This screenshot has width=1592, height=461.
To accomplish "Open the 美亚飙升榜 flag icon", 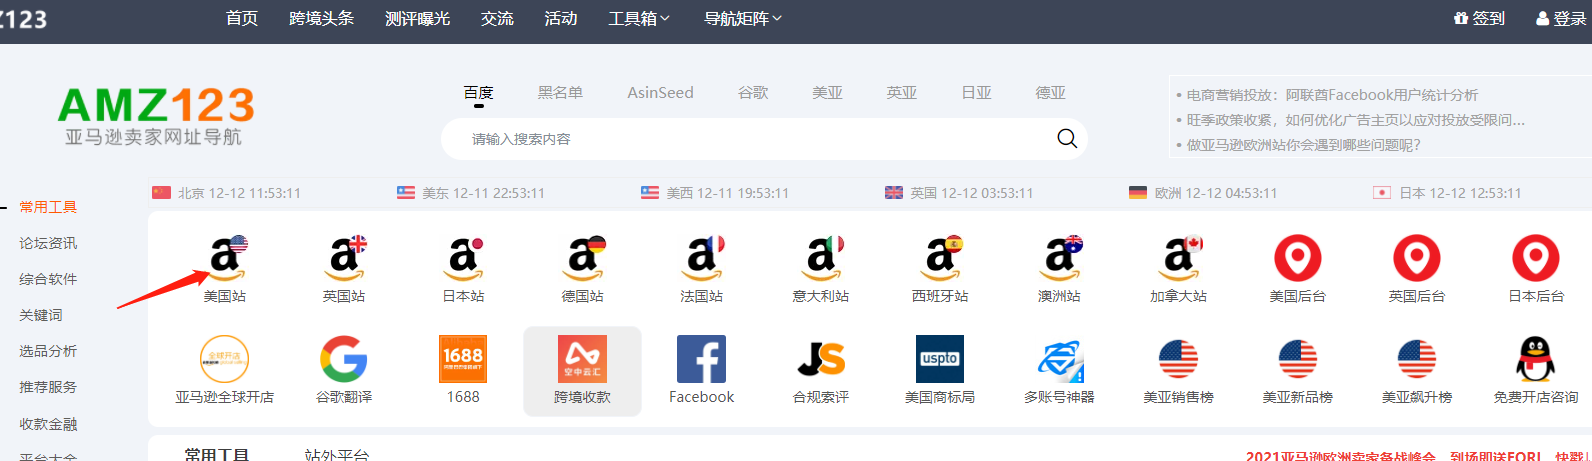I will (x=1417, y=359).
